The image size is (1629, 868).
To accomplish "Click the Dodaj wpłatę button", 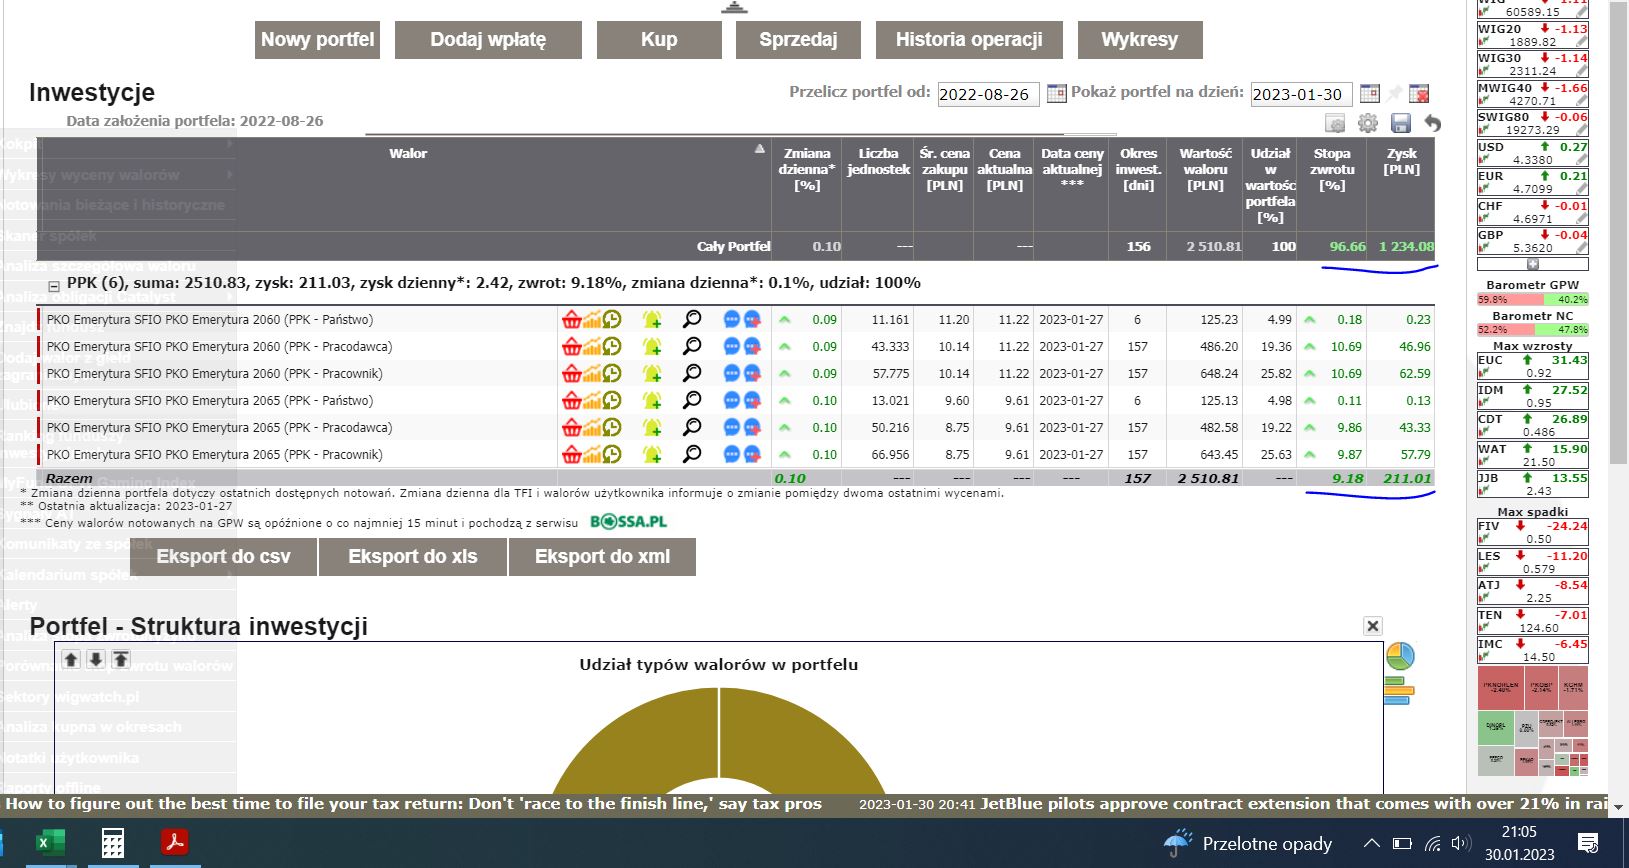I will [488, 40].
